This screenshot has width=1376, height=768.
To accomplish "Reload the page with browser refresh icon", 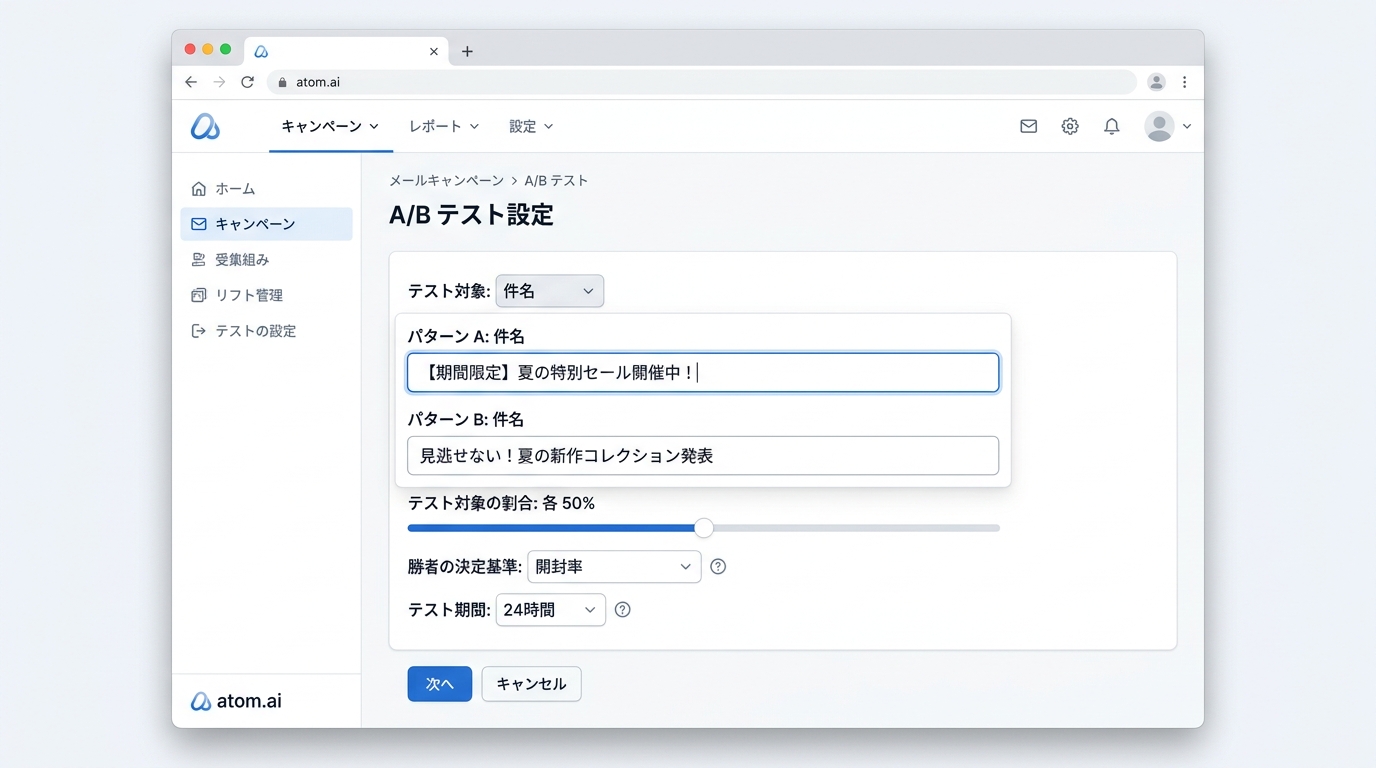I will tap(247, 82).
